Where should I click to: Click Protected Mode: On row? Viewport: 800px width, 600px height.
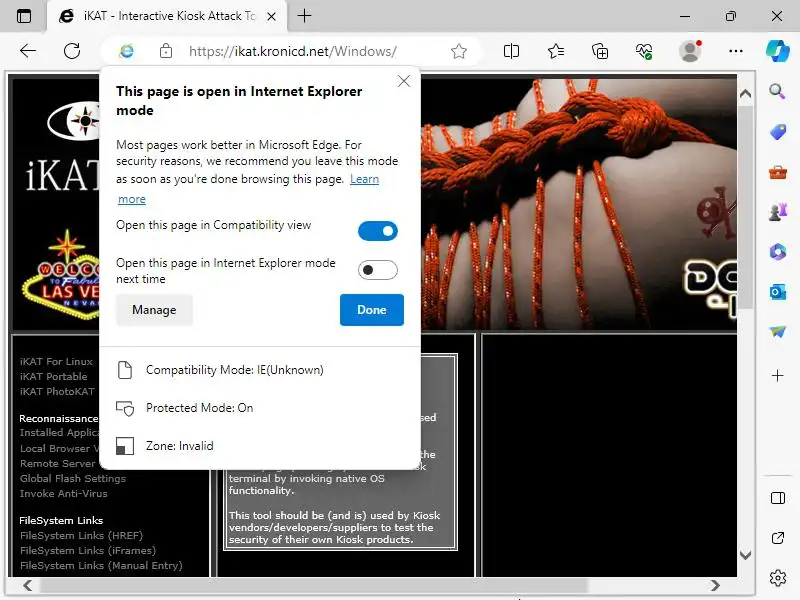(260, 408)
